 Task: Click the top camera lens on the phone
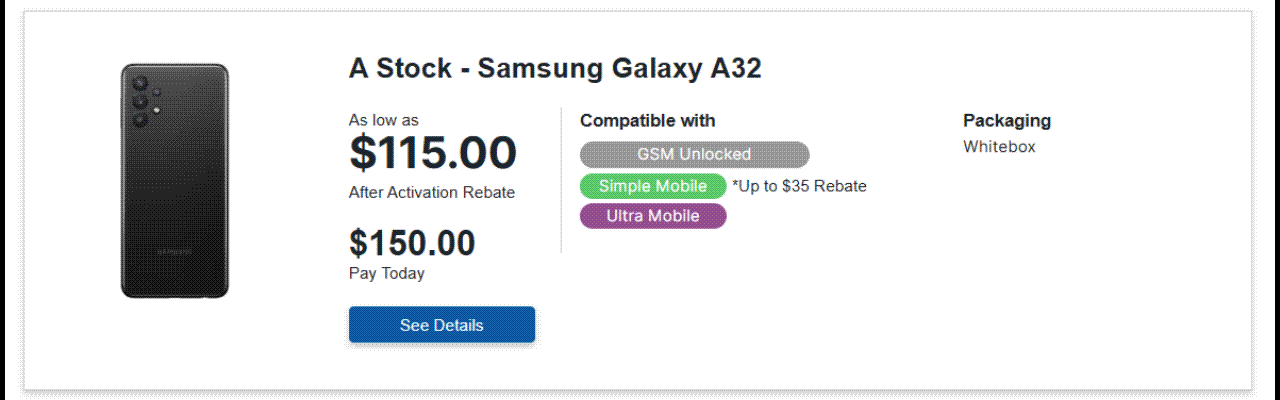coord(140,84)
